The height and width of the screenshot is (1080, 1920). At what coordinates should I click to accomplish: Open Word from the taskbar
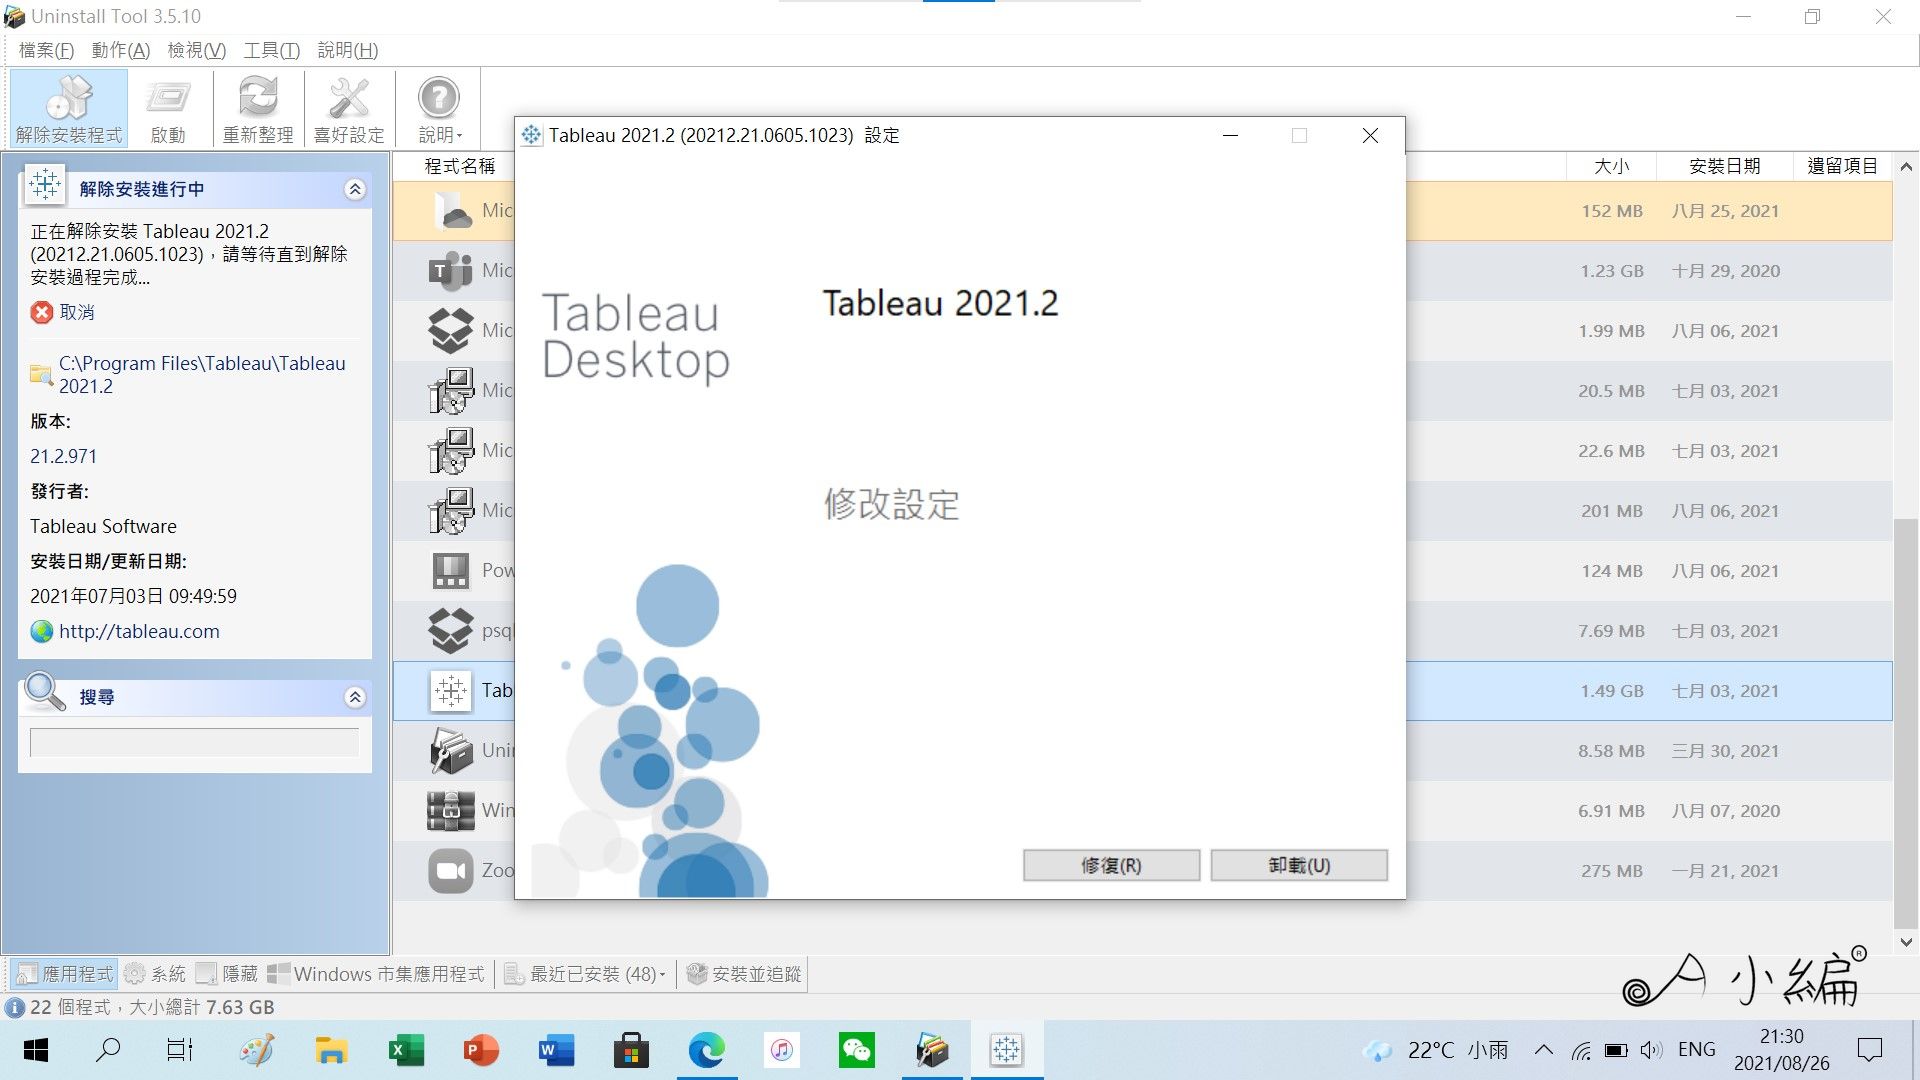pos(556,1050)
